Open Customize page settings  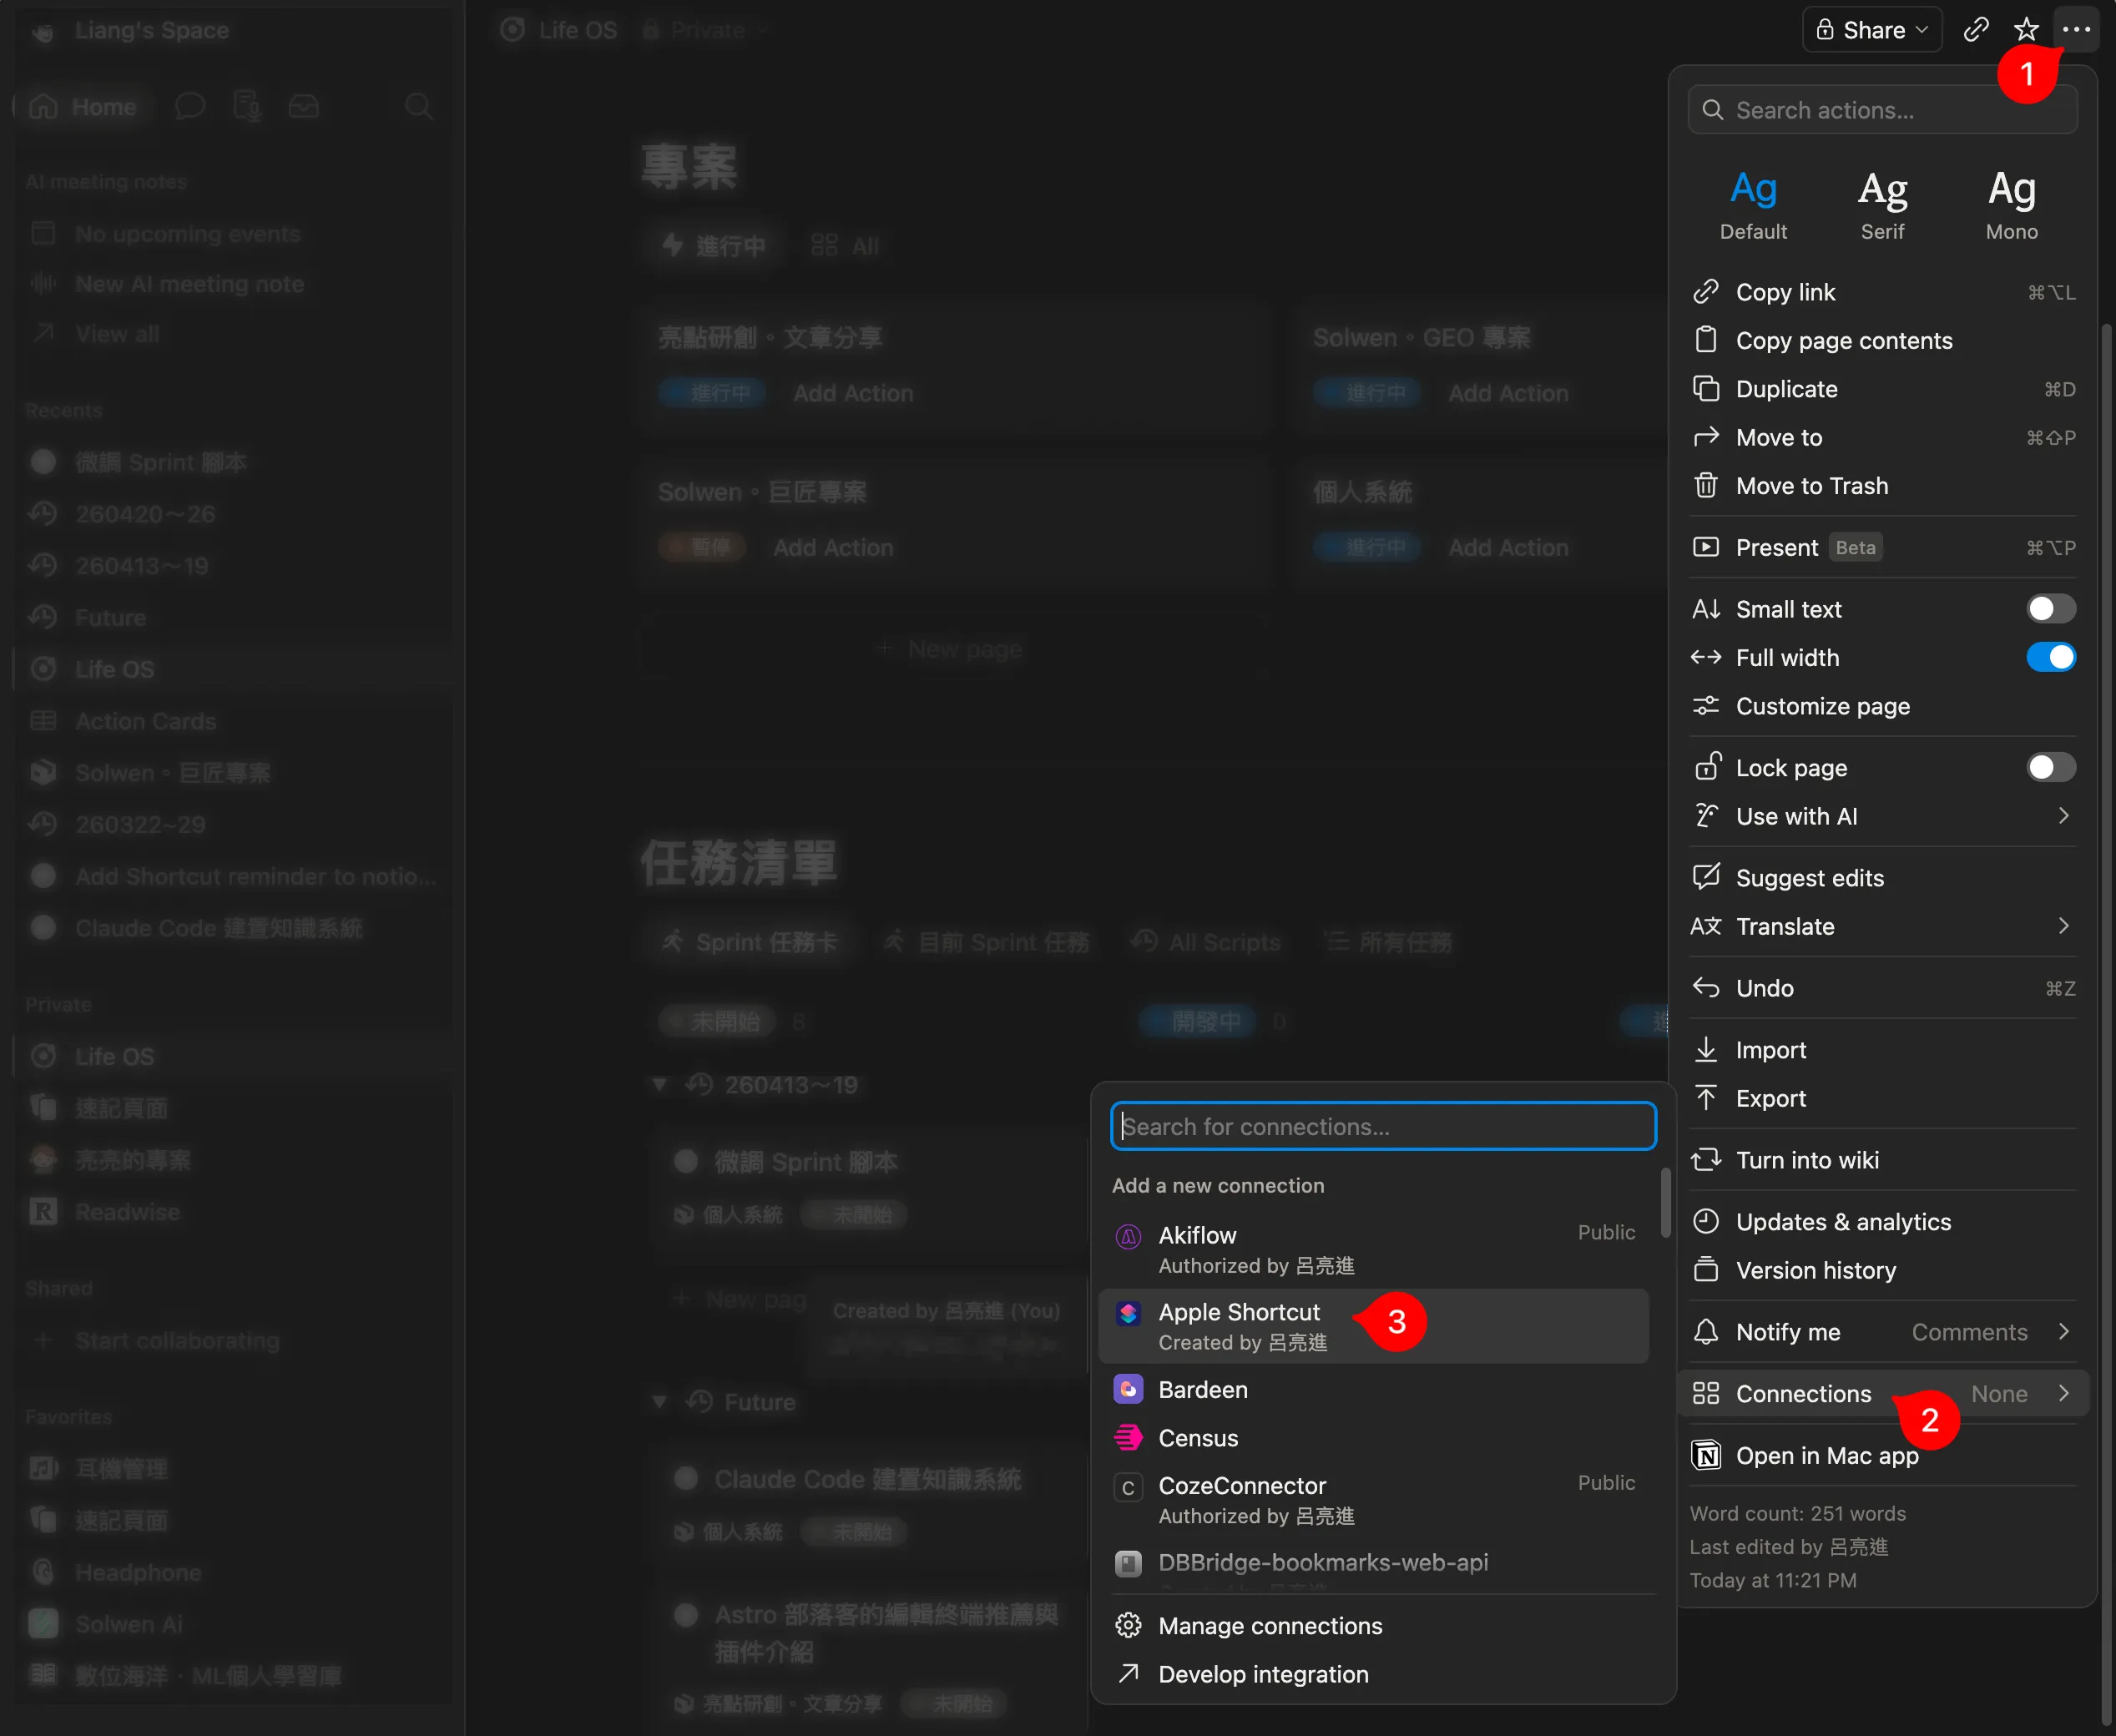[x=1882, y=706]
